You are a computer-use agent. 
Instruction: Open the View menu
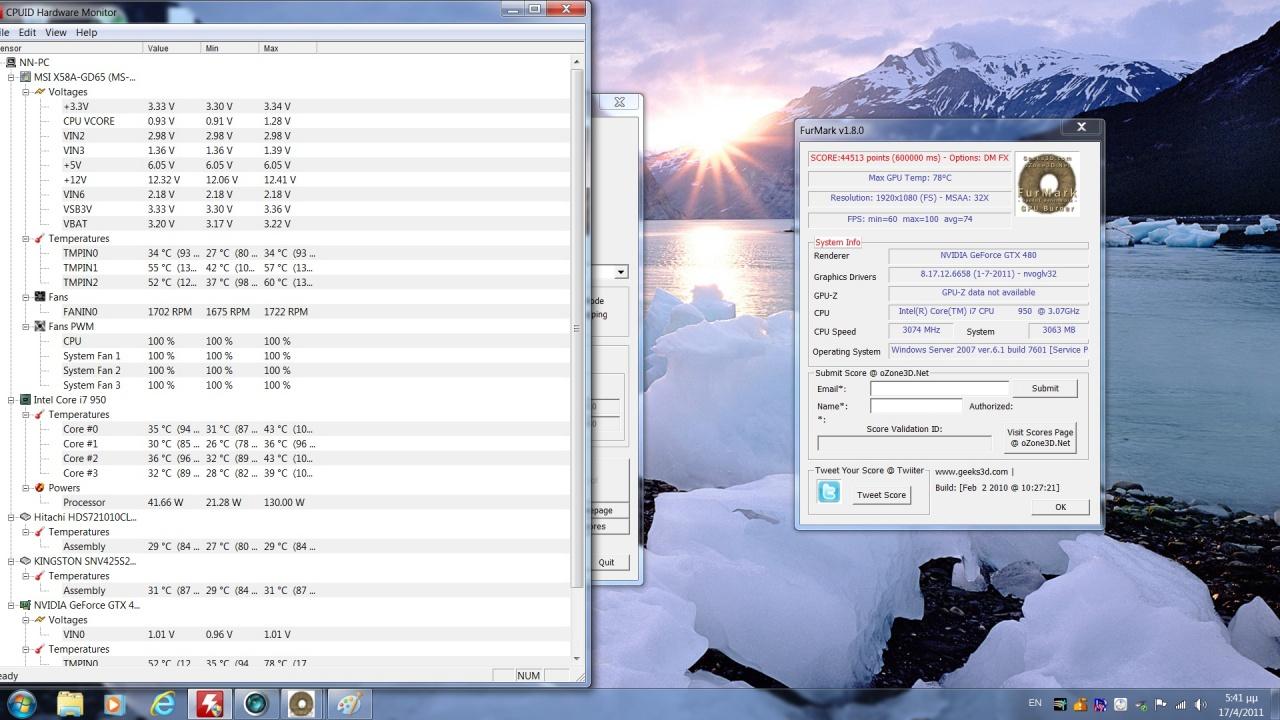(56, 32)
